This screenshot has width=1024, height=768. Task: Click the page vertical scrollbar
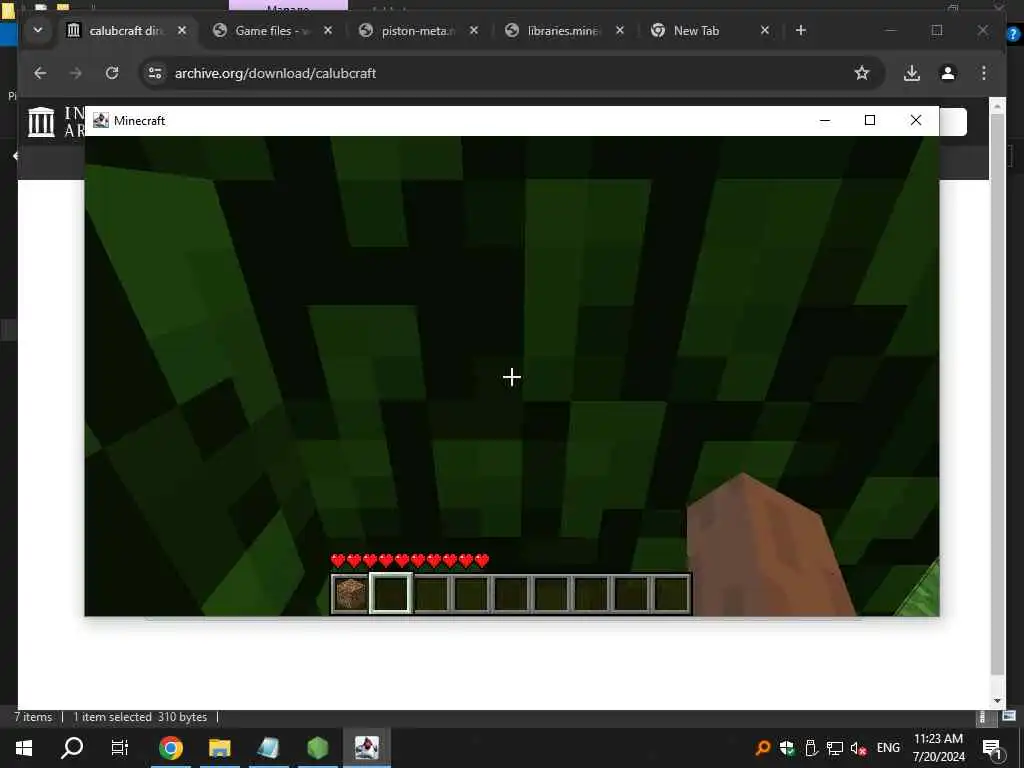[x=997, y=395]
